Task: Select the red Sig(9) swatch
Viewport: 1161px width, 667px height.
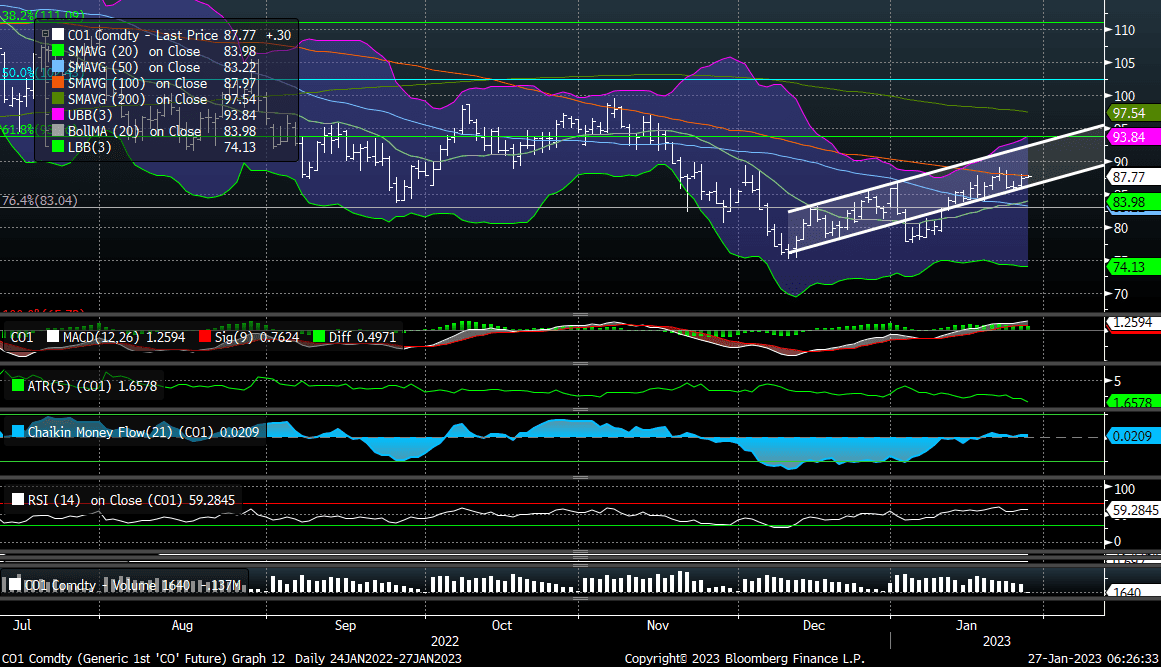Action: (205, 337)
